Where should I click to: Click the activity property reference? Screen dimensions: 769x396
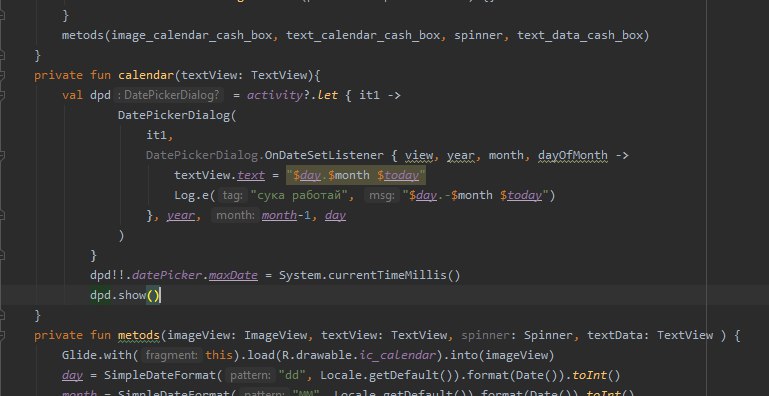[275, 95]
